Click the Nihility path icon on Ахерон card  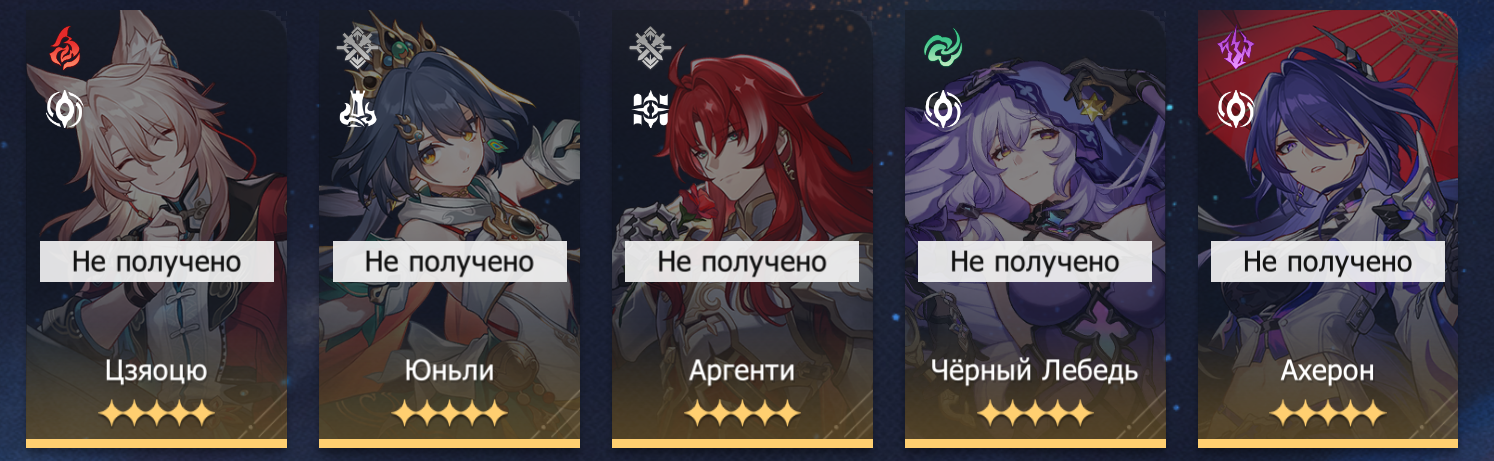tap(1236, 109)
